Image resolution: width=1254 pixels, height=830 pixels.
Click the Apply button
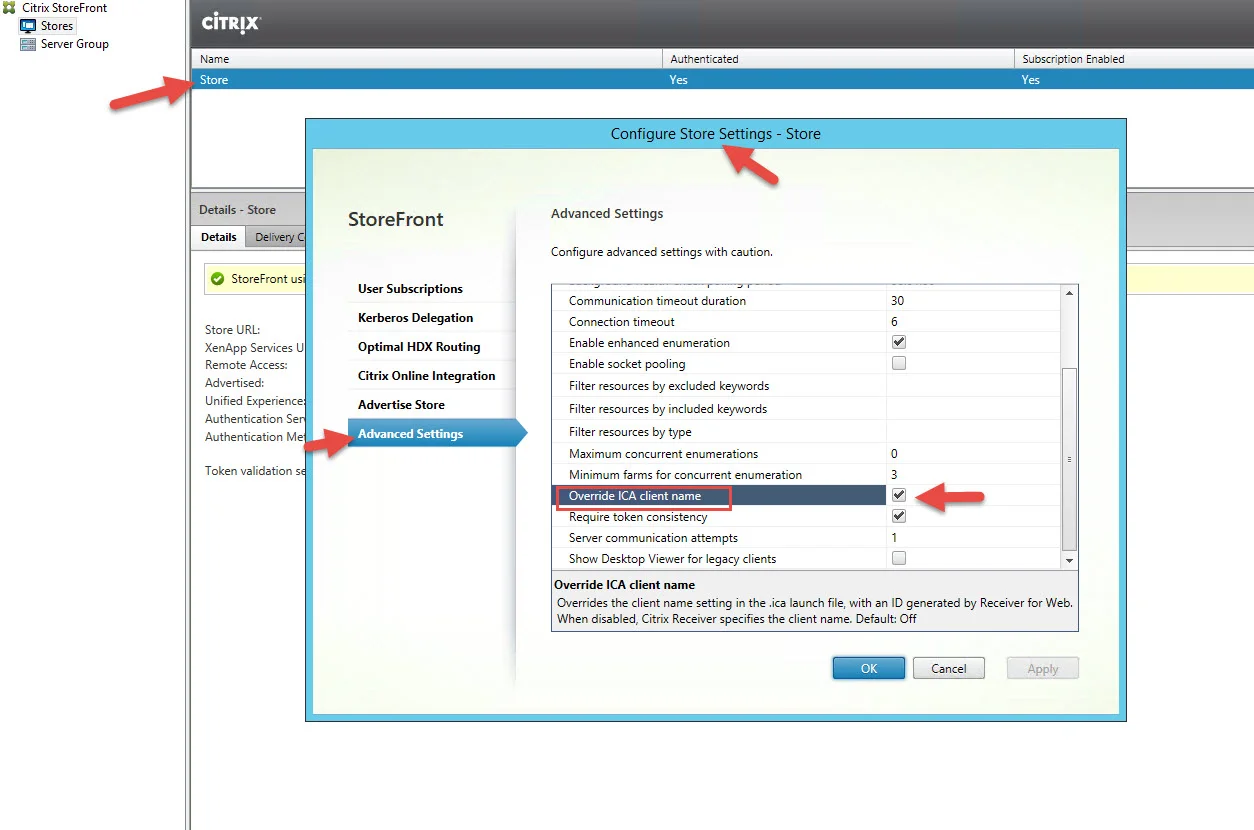click(1043, 668)
